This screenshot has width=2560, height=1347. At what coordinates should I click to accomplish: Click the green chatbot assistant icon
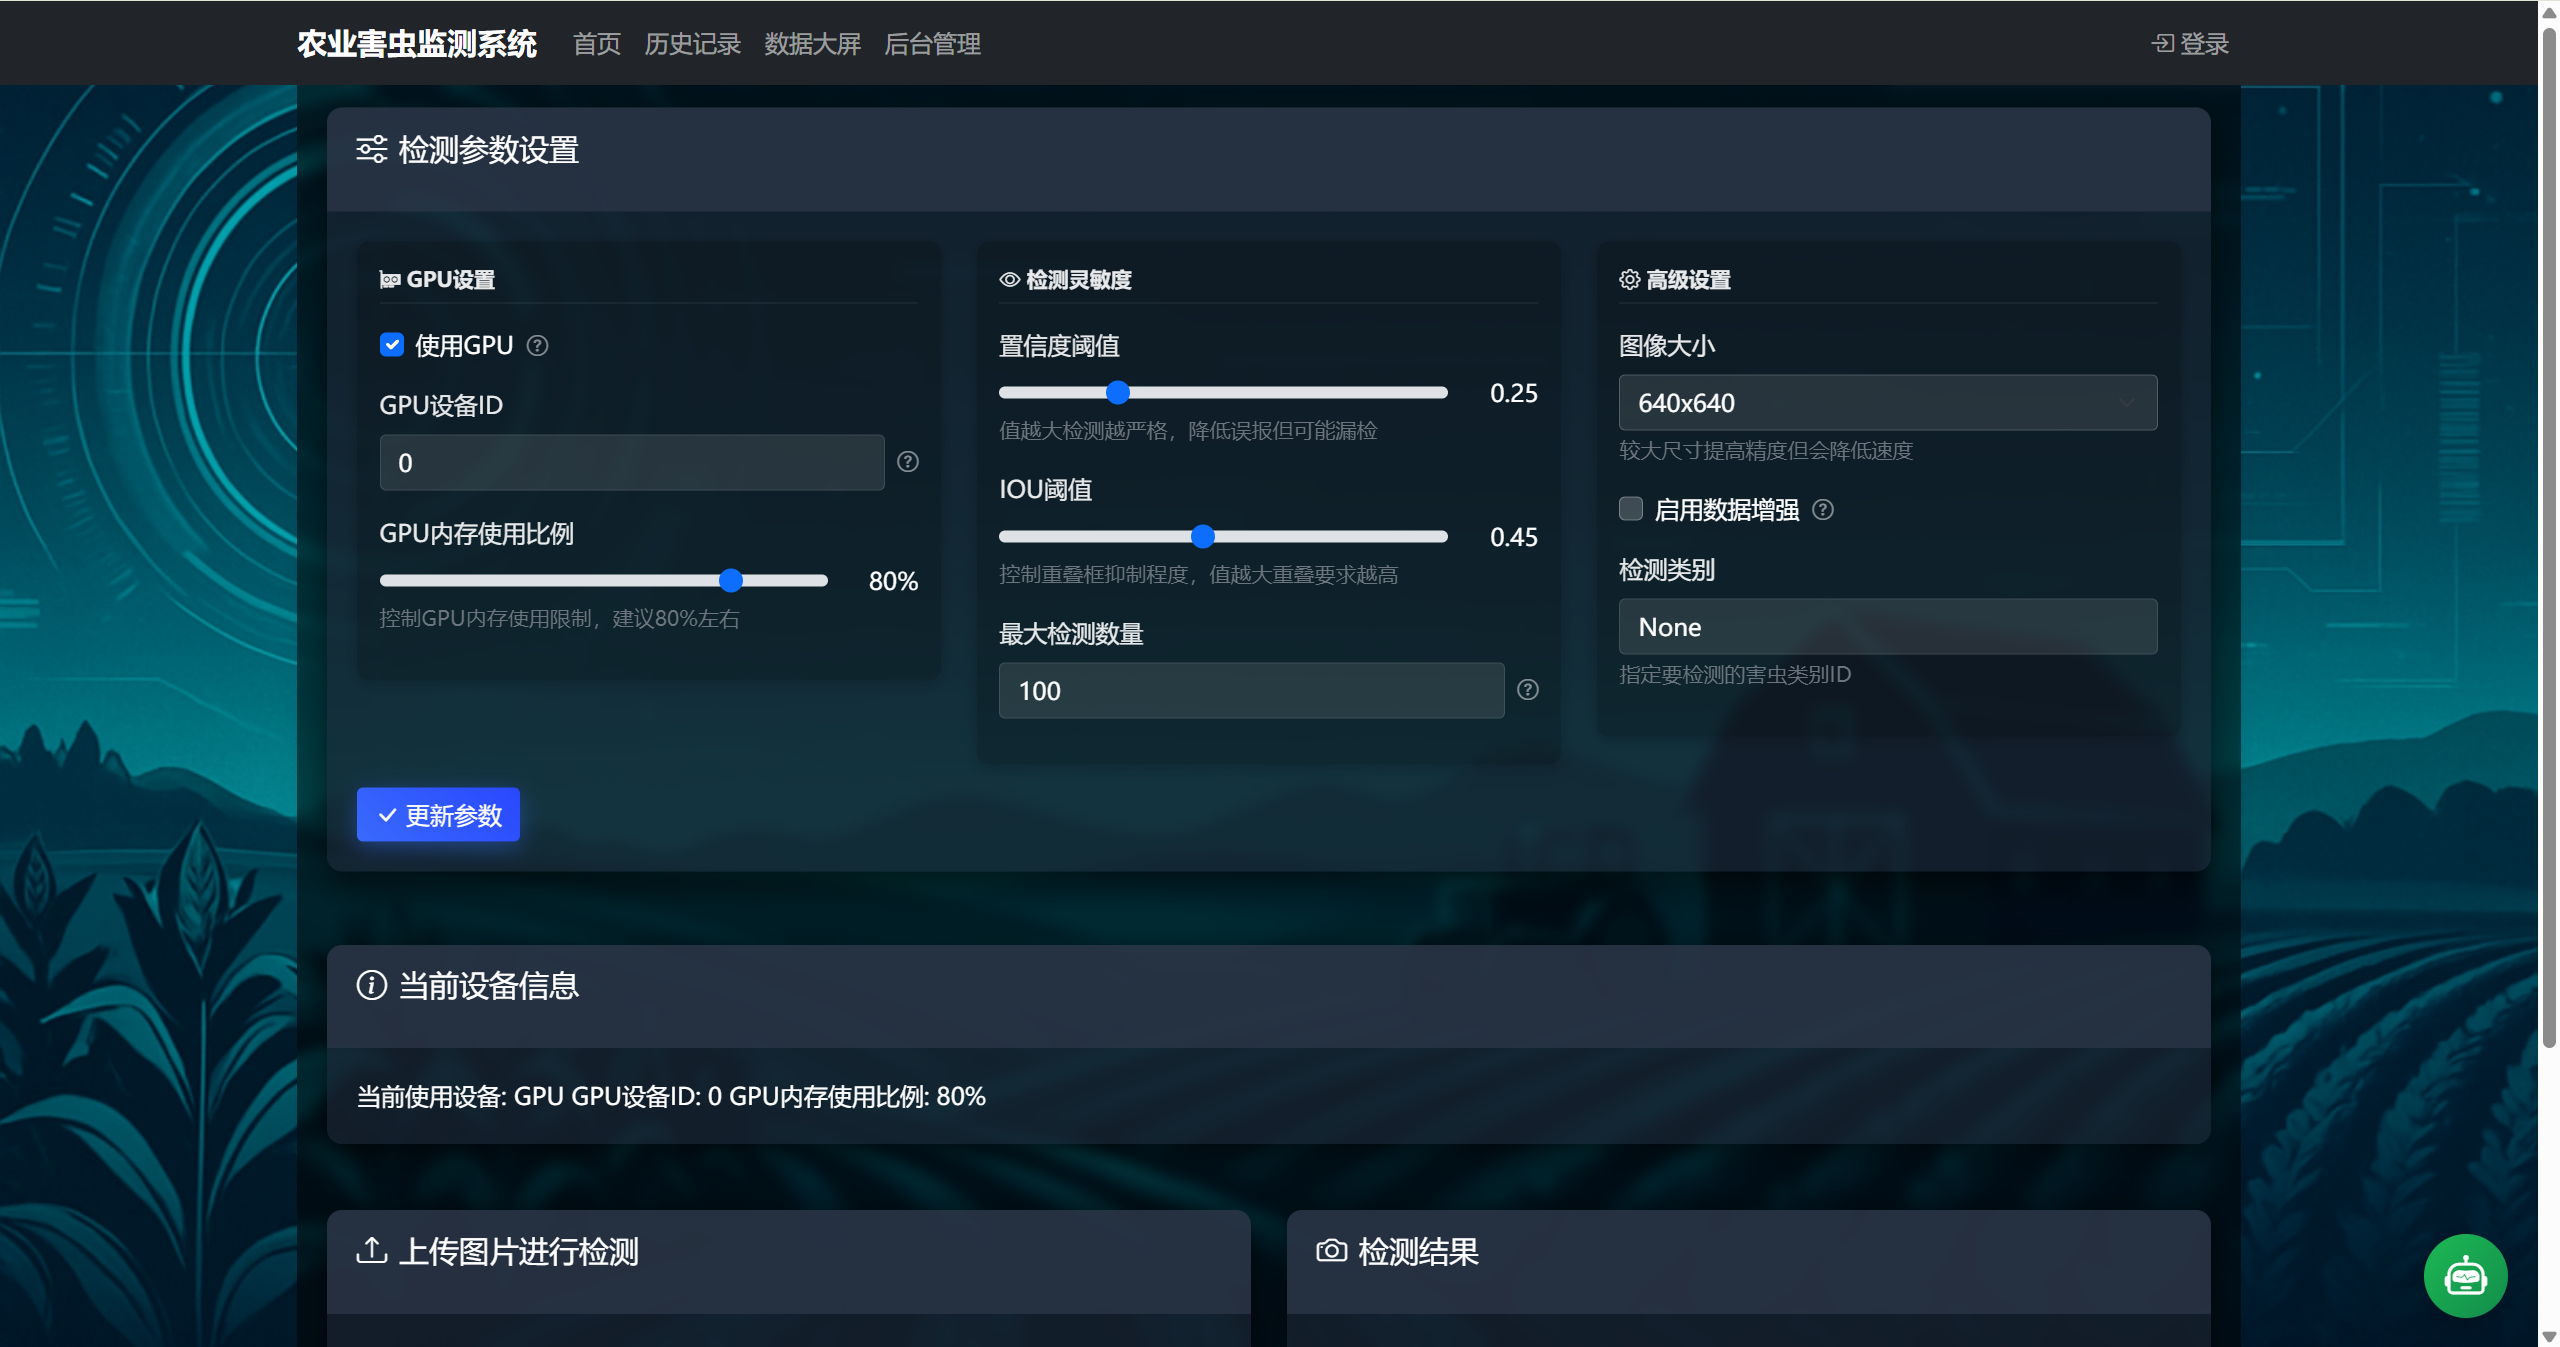(x=2464, y=1276)
